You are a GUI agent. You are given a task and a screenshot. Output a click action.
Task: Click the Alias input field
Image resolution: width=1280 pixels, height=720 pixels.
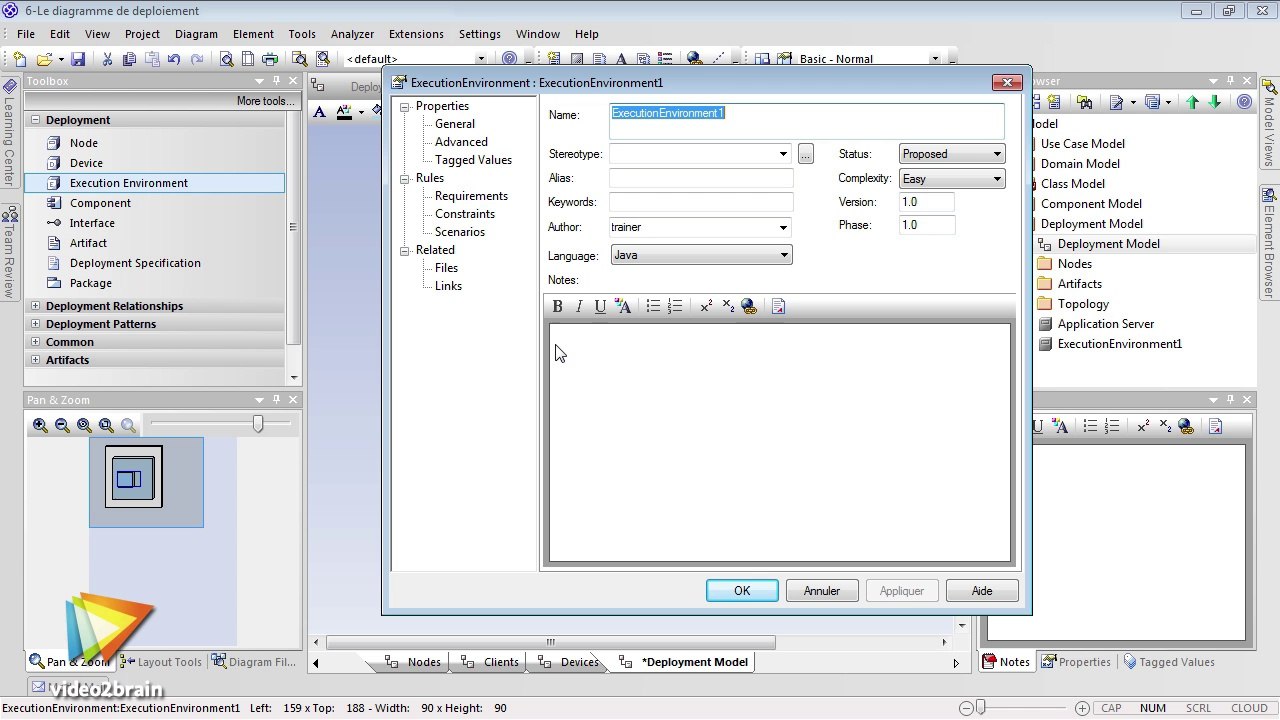click(x=701, y=178)
